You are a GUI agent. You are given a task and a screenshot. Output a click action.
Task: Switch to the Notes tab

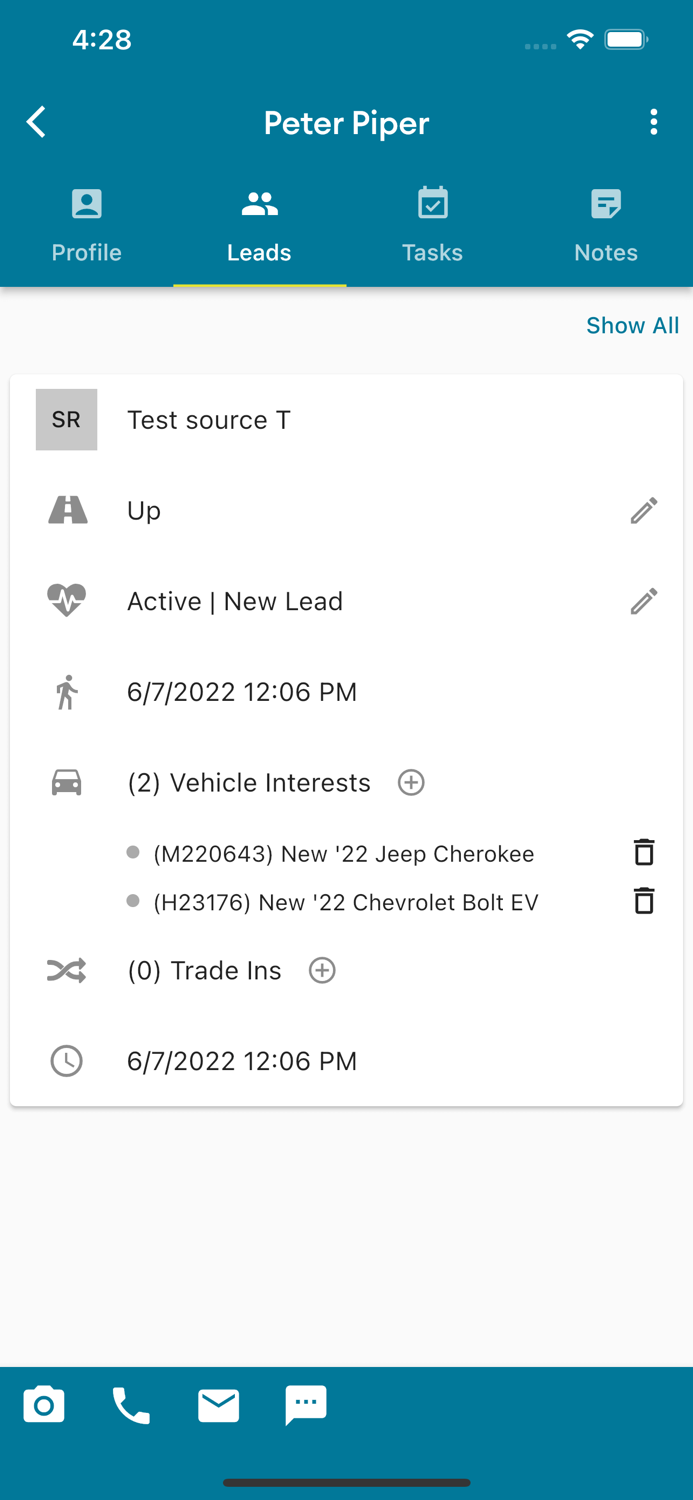(605, 222)
